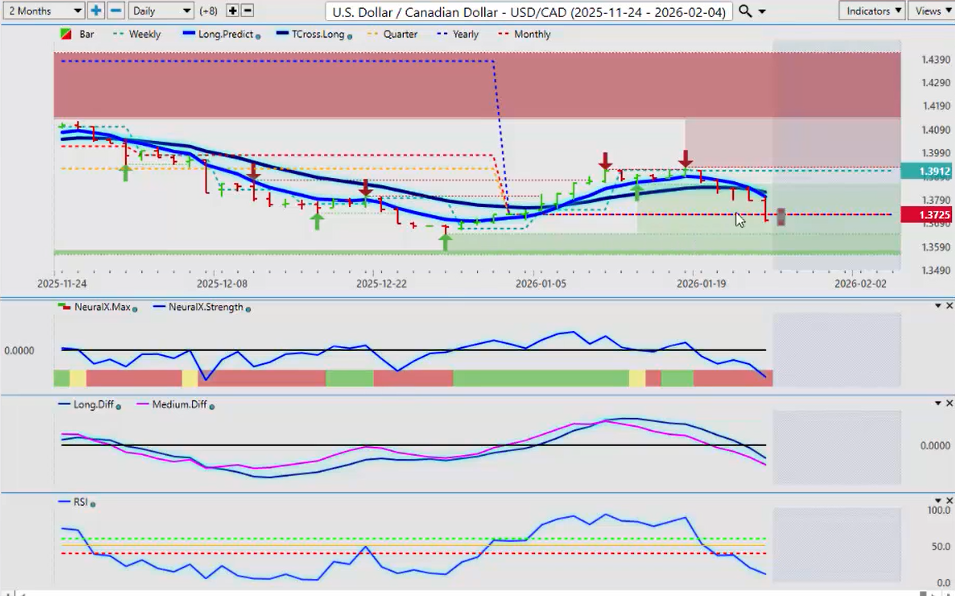
Task: Open the Views menu
Action: [931, 10]
